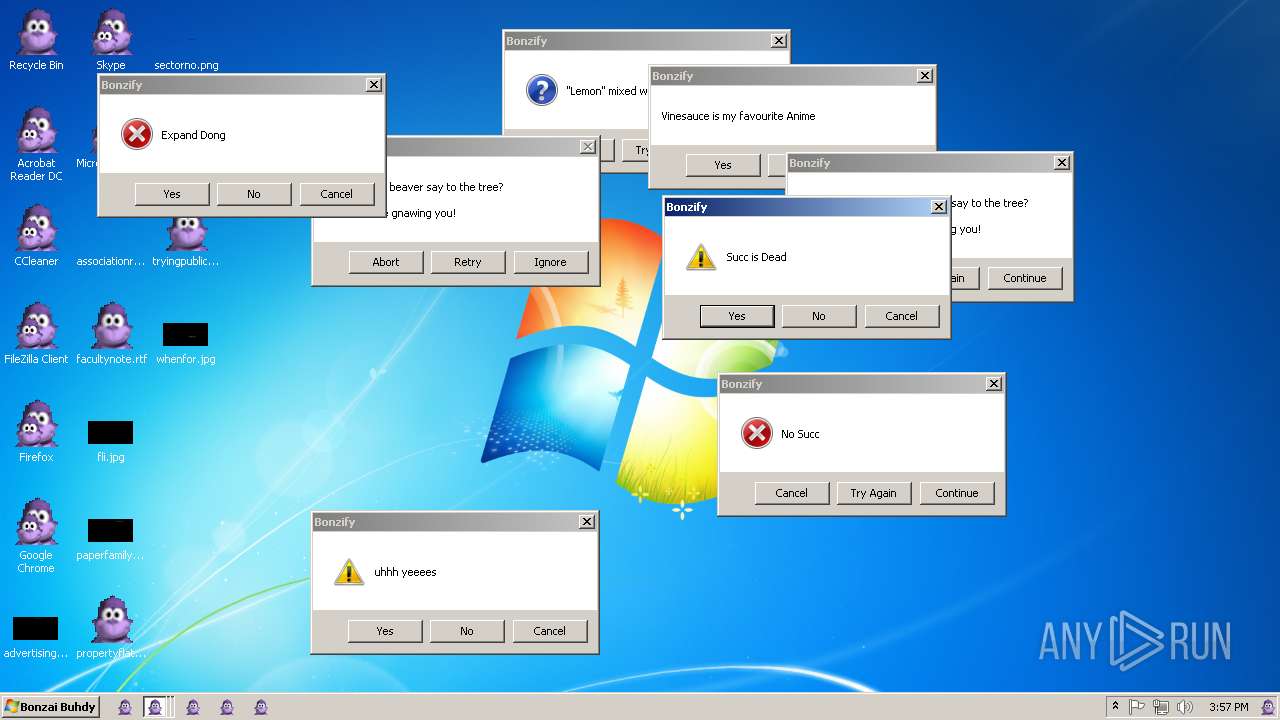
Task: Click the 'uhhh yeeees' message text
Action: coord(405,572)
